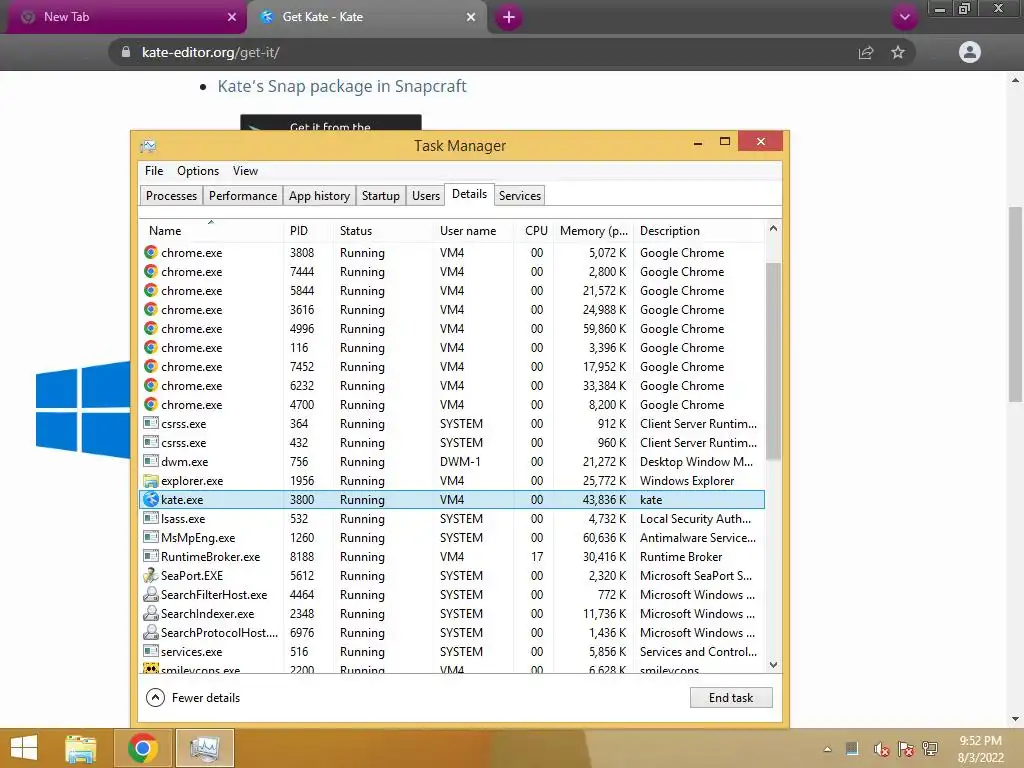1024x768 pixels.
Task: Click Chrome icon for PID 4700 row
Action: [x=151, y=405]
